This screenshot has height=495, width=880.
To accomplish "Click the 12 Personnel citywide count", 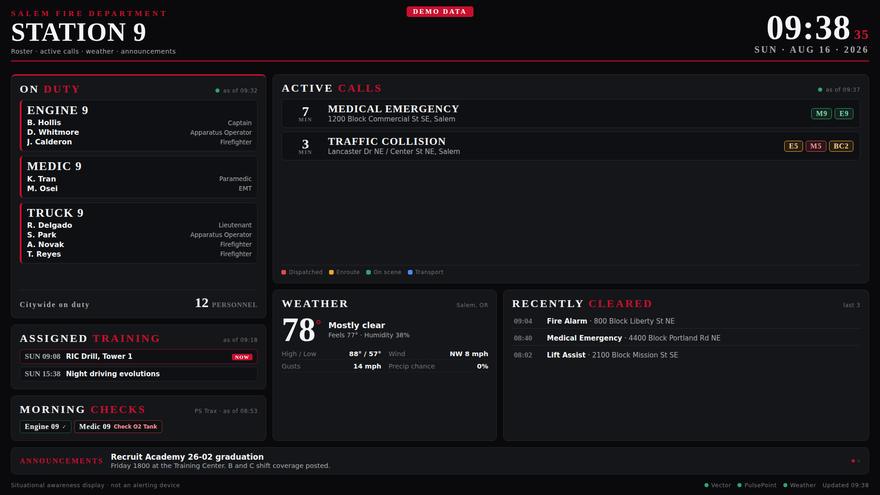I will (226, 304).
